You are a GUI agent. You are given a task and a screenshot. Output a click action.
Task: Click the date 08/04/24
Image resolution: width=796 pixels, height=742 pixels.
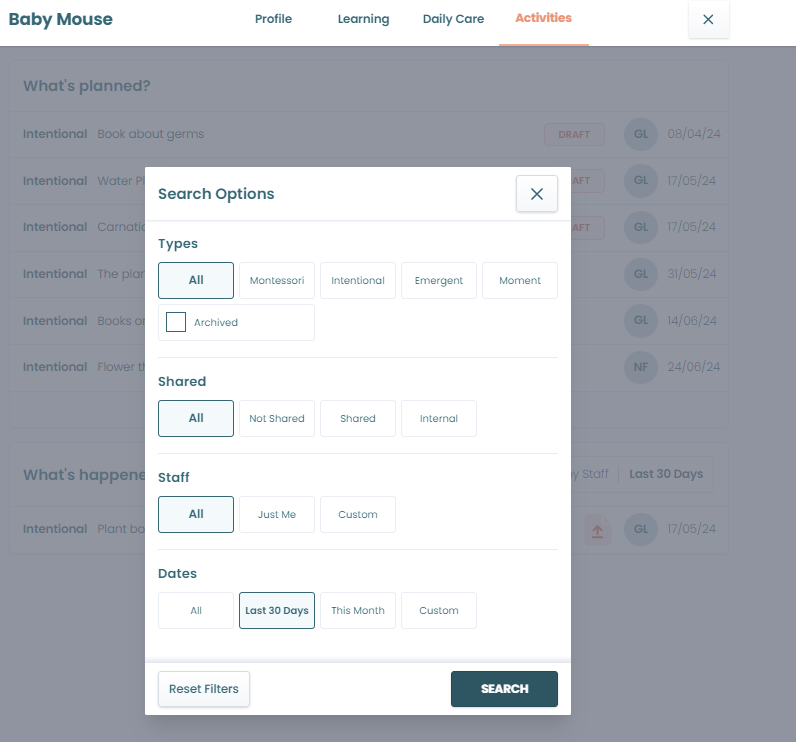(693, 134)
